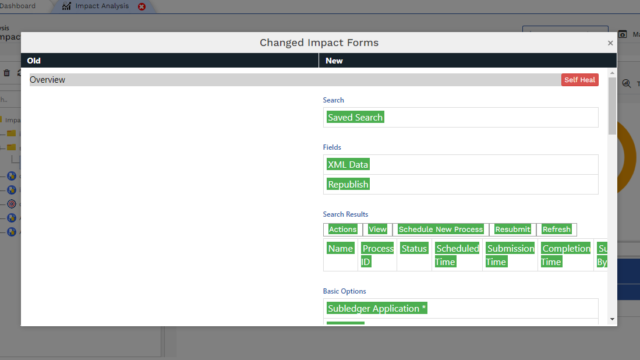This screenshot has width=640, height=360.
Task: Click the Basic Options section label
Action: 344,291
